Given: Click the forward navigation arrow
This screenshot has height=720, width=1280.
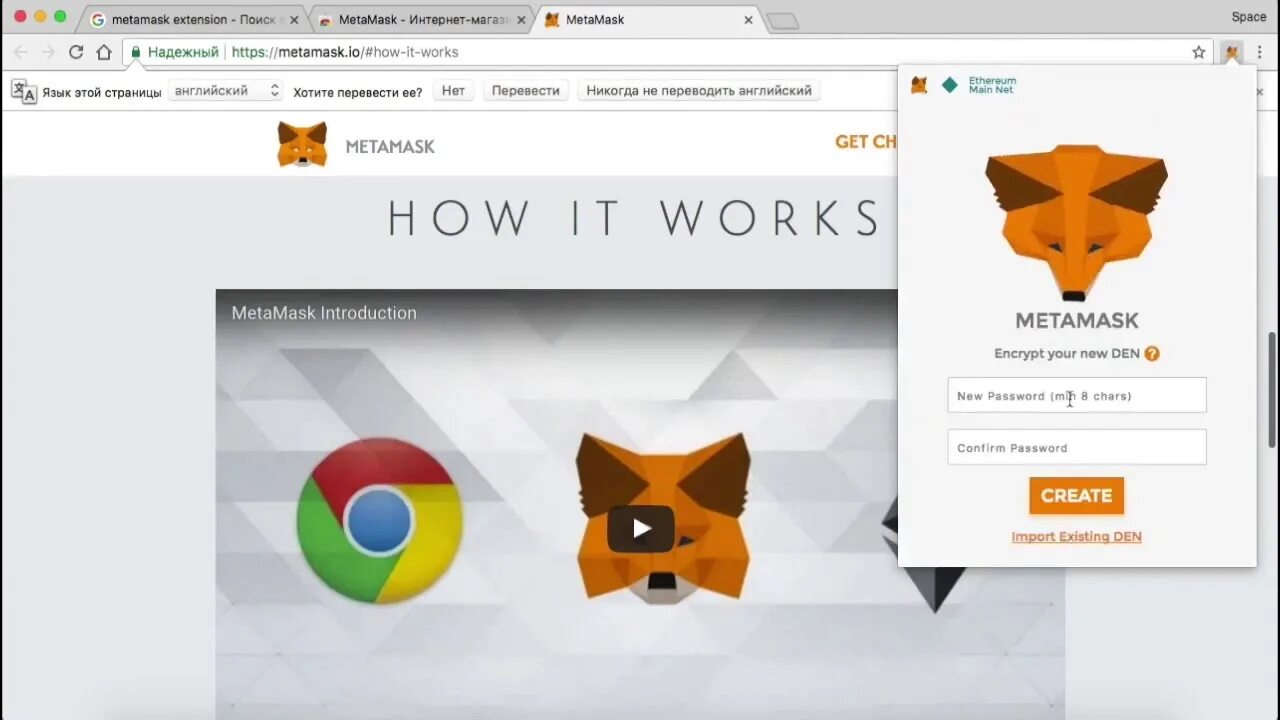Looking at the screenshot, I should pos(48,52).
